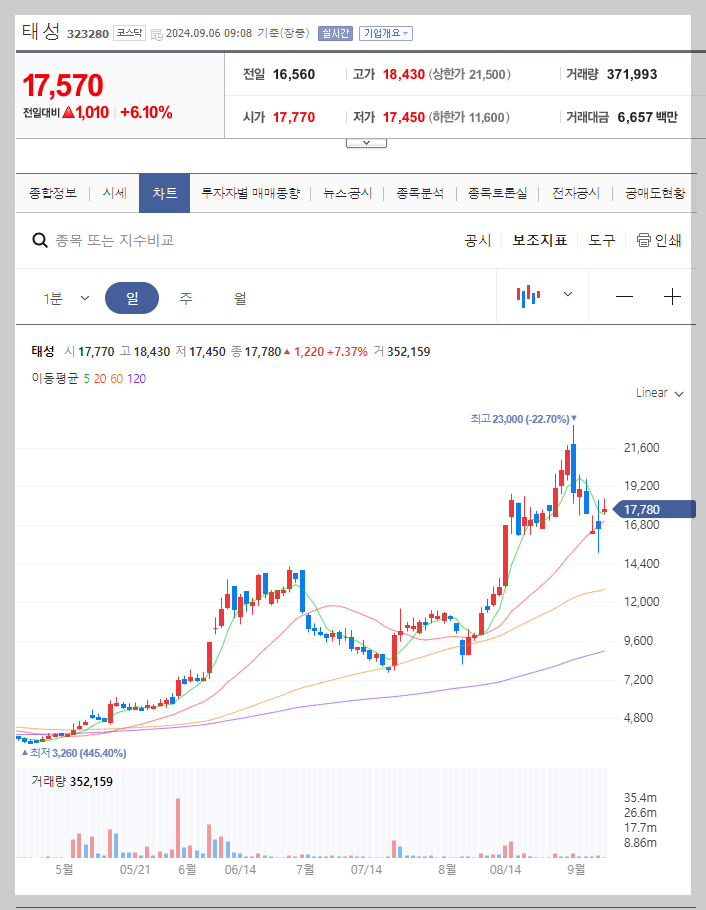The image size is (706, 910).
Task: Zoom out using the minus icon
Action: [624, 294]
